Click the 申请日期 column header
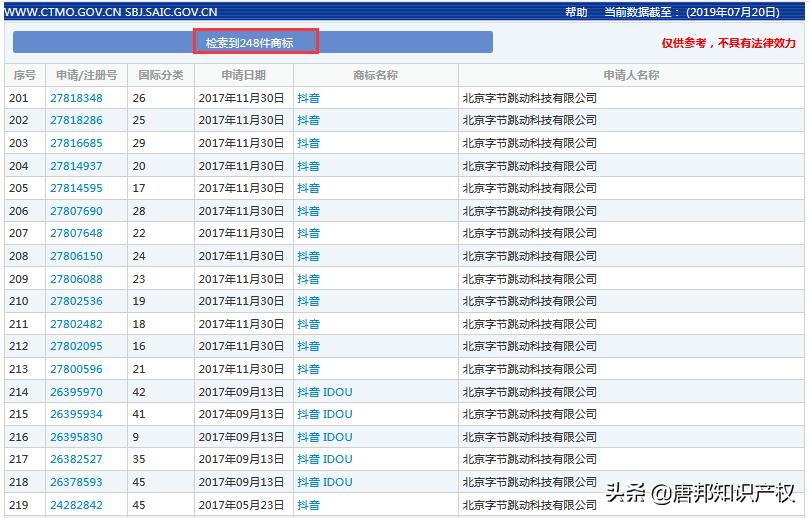The image size is (810, 518). 243,75
